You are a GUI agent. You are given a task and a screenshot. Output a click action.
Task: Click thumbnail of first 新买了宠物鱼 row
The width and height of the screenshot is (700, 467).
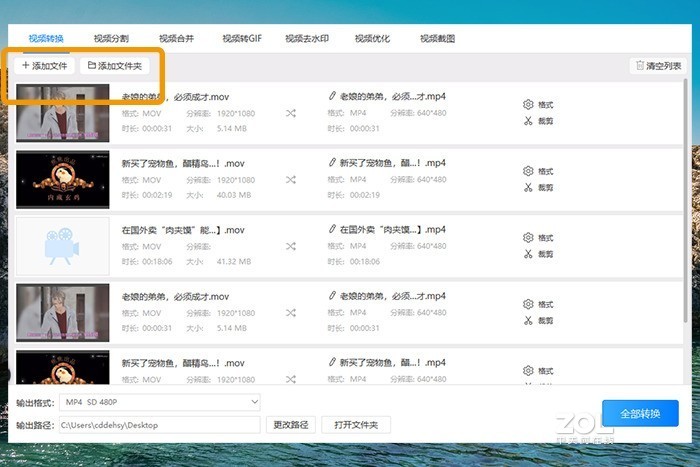(x=62, y=179)
